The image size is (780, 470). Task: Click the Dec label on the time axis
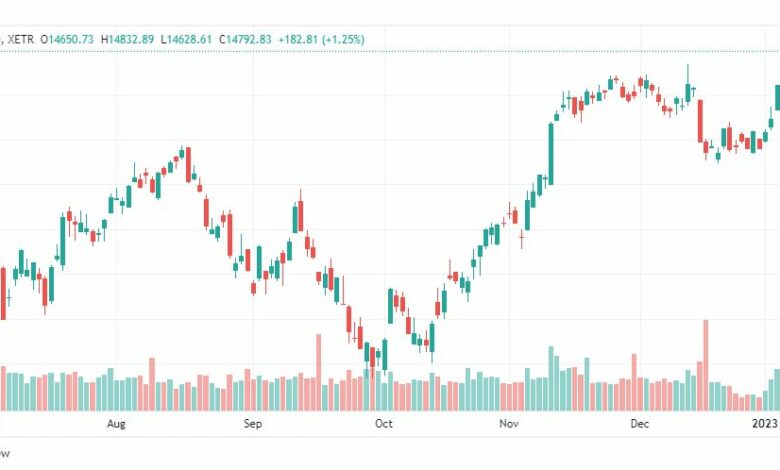(640, 423)
